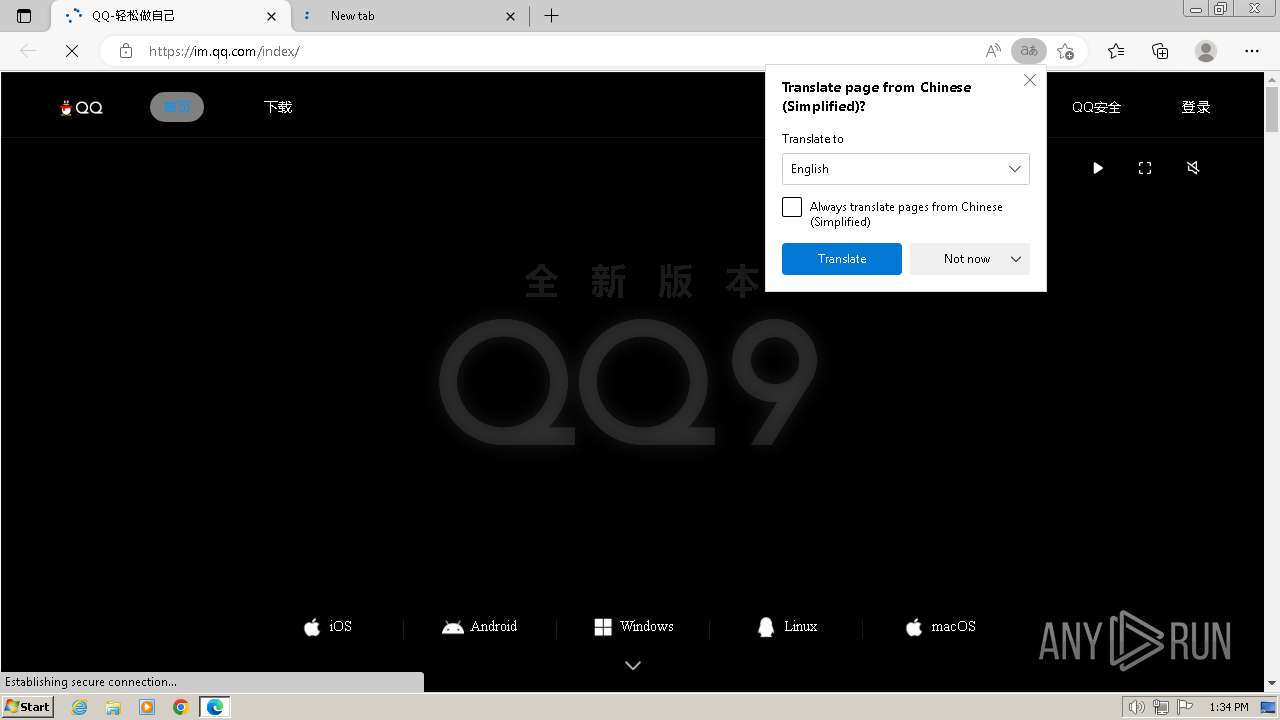Image resolution: width=1280 pixels, height=720 pixels.
Task: Play the QQ9 promo video
Action: (1097, 168)
